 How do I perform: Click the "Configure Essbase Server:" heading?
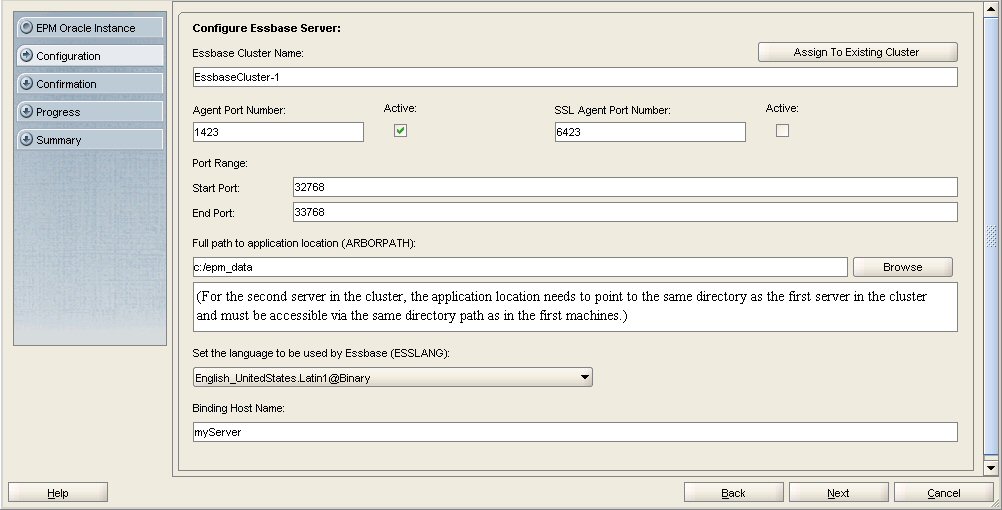(266, 28)
